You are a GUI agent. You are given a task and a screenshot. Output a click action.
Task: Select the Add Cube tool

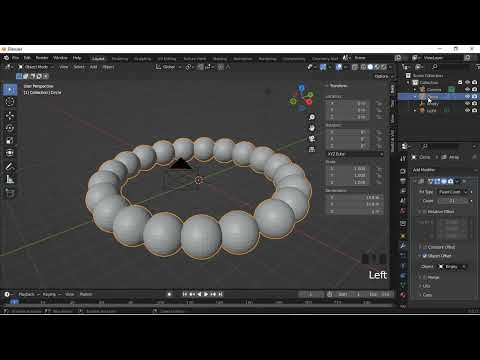pyautogui.click(x=10, y=193)
